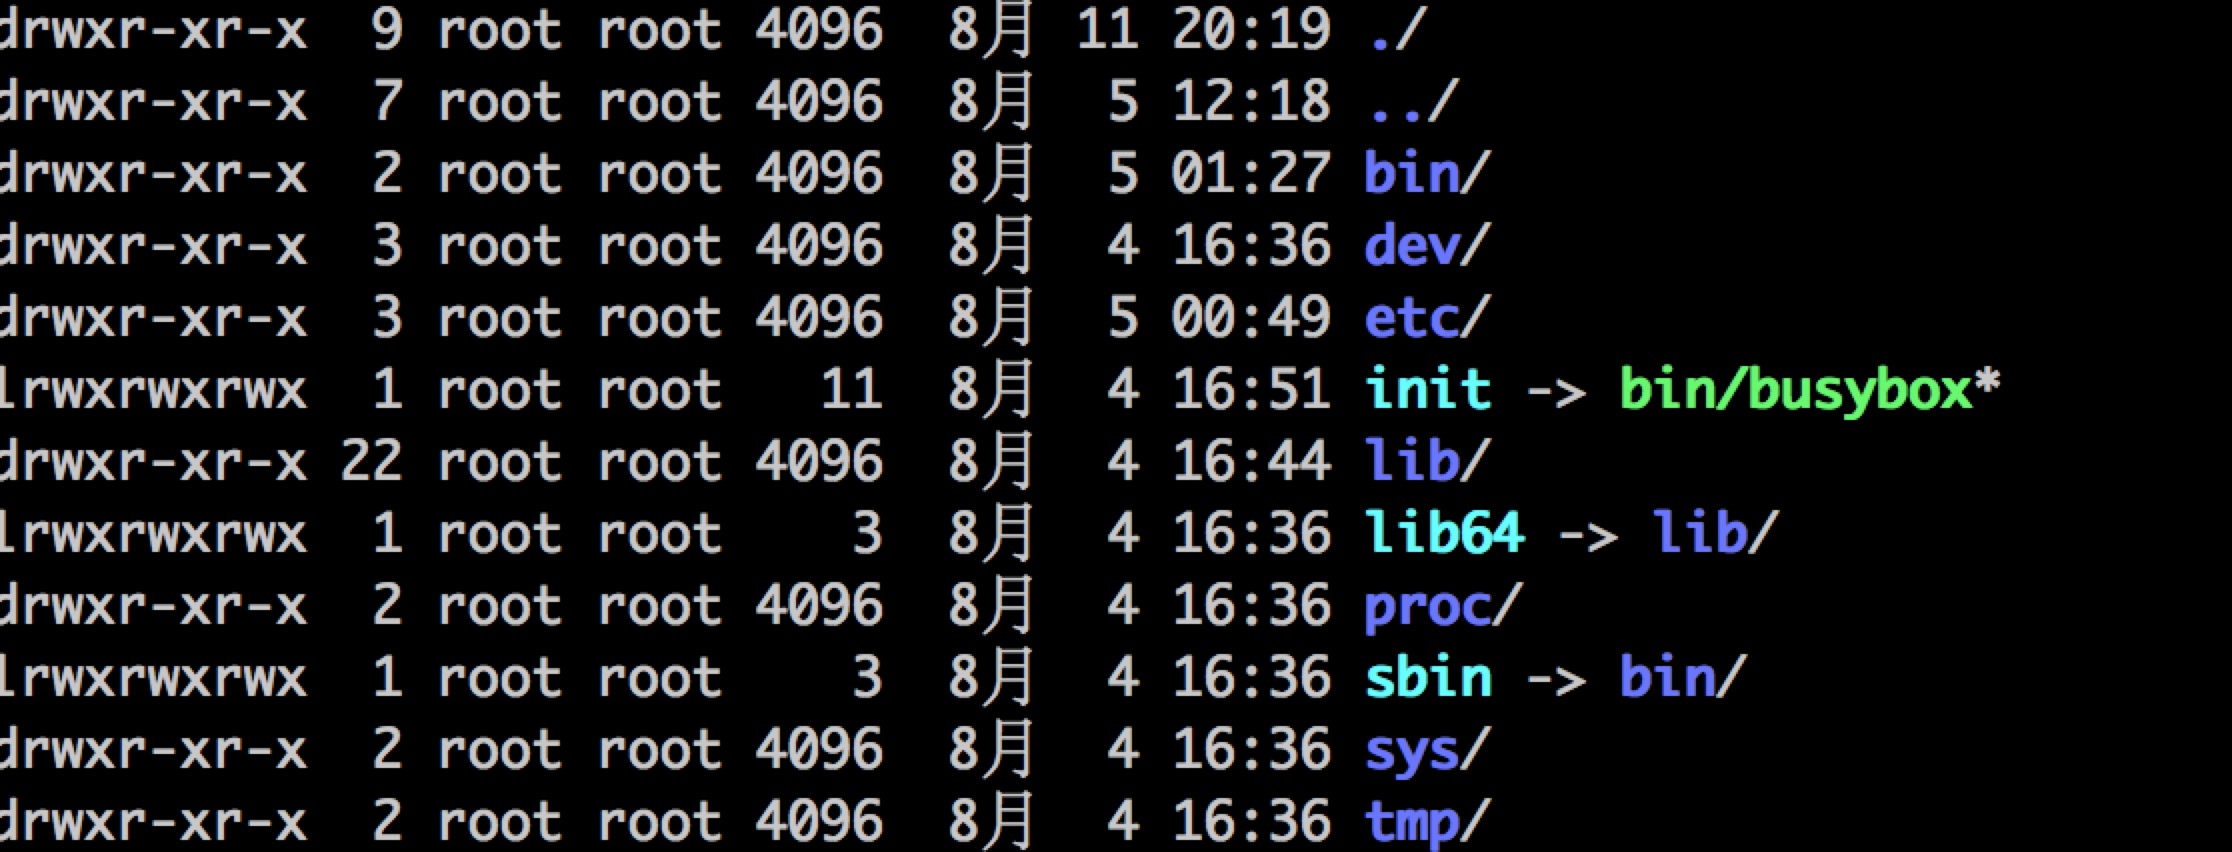The image size is (2232, 852).
Task: Select the size "11" in the init row
Action: pyautogui.click(x=851, y=389)
